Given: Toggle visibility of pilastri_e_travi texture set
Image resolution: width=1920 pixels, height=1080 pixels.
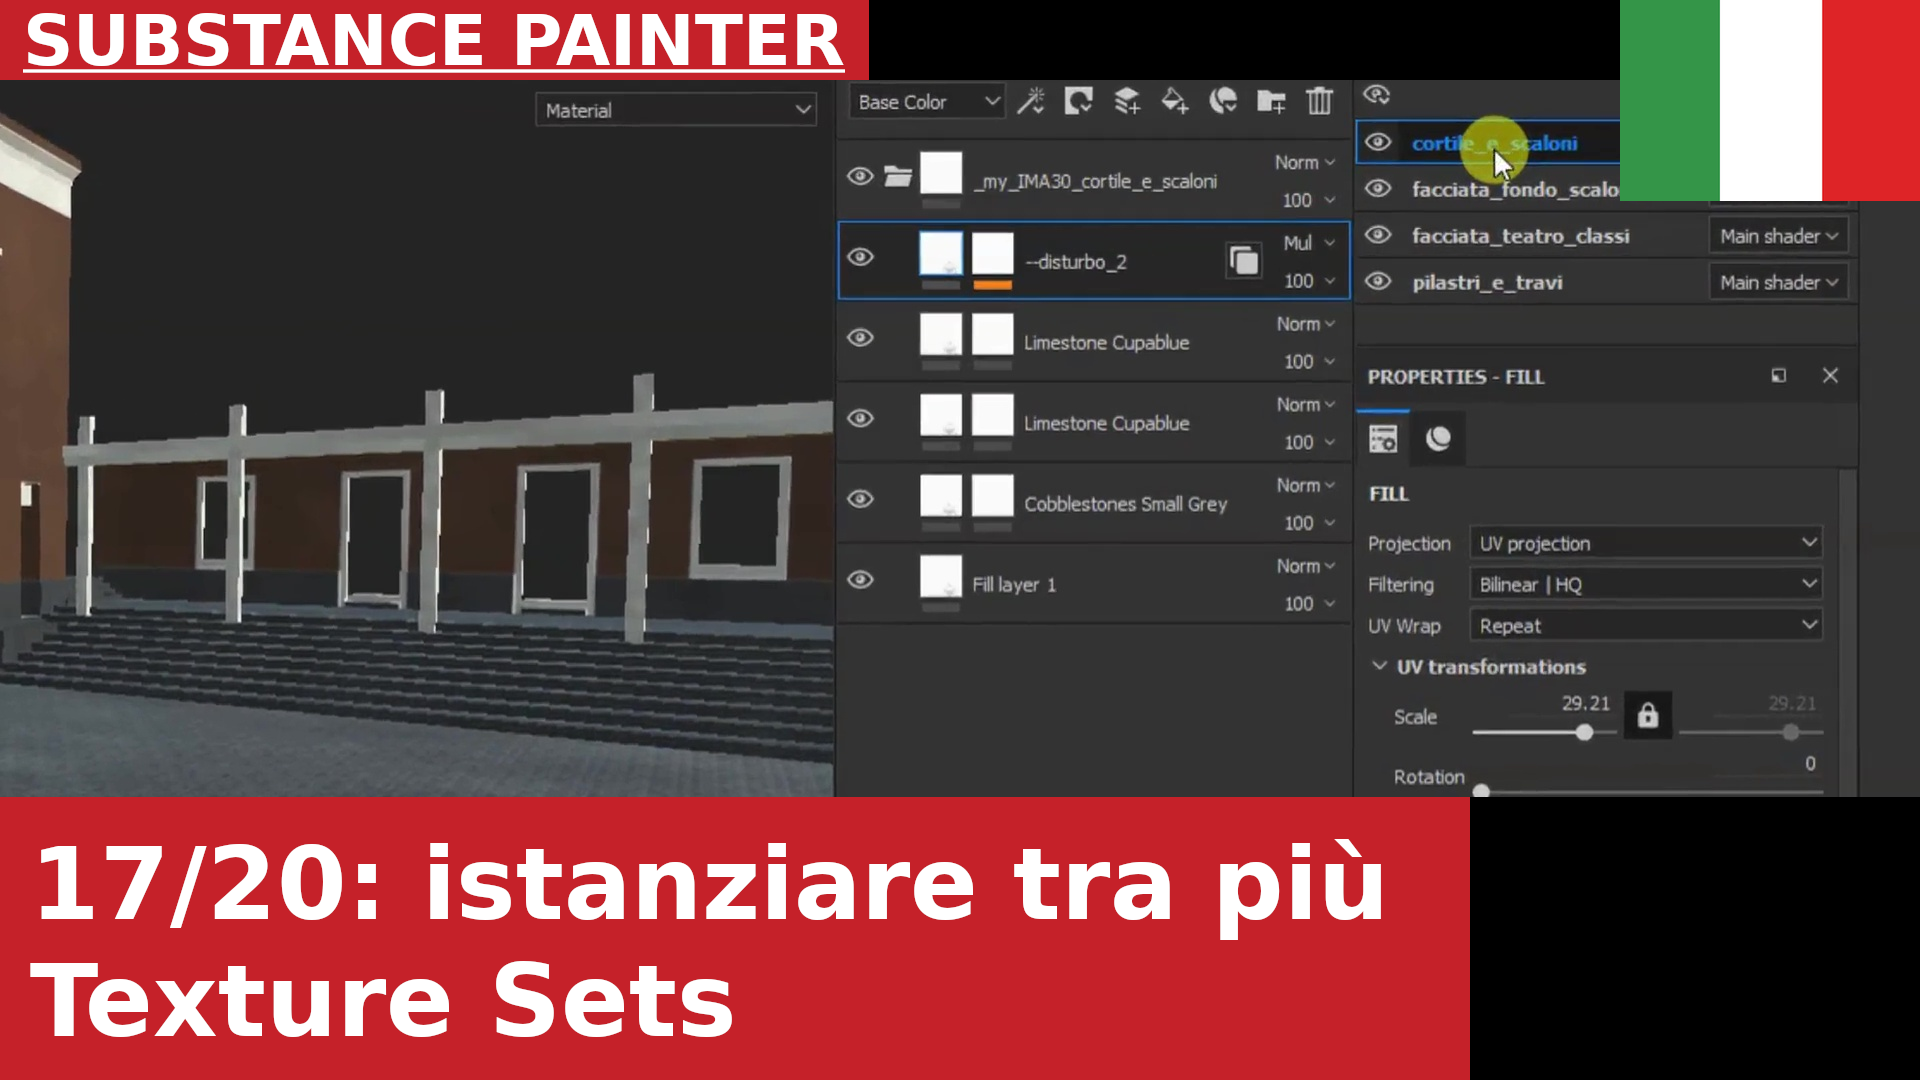Looking at the screenshot, I should pyautogui.click(x=1378, y=281).
